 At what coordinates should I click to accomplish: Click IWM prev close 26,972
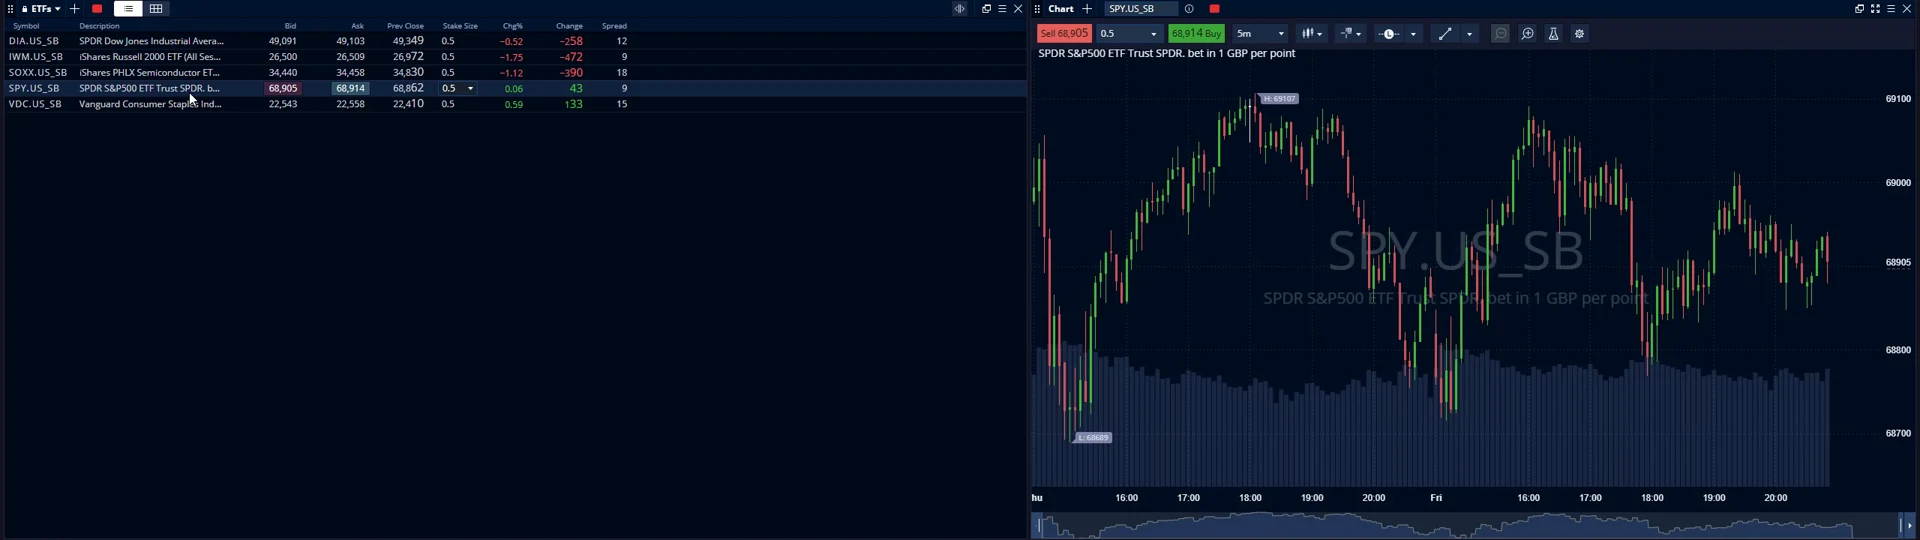click(408, 57)
